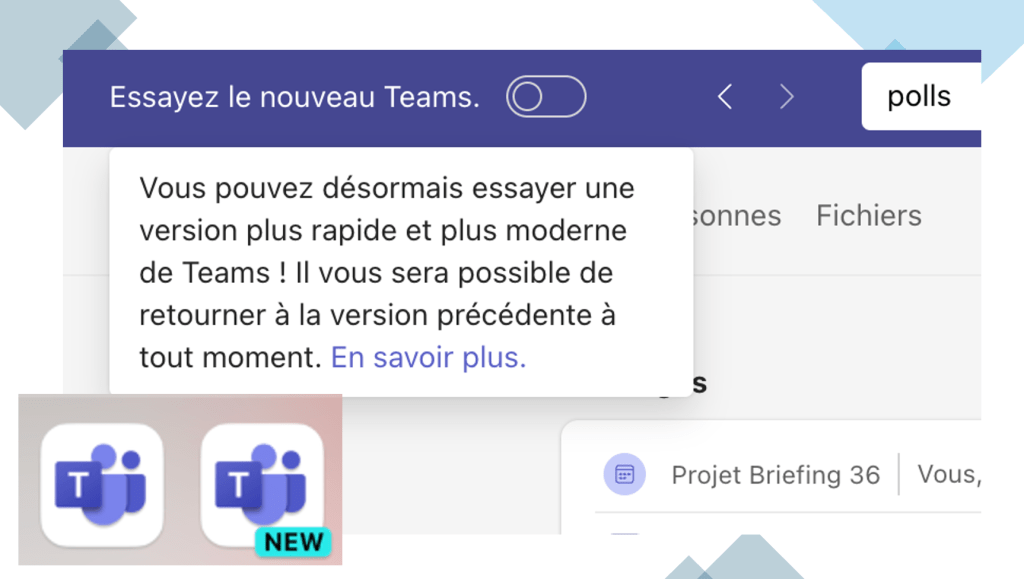The width and height of the screenshot is (1024, 579).
Task: Select the partially hidden Personnes tab
Action: coord(737,215)
